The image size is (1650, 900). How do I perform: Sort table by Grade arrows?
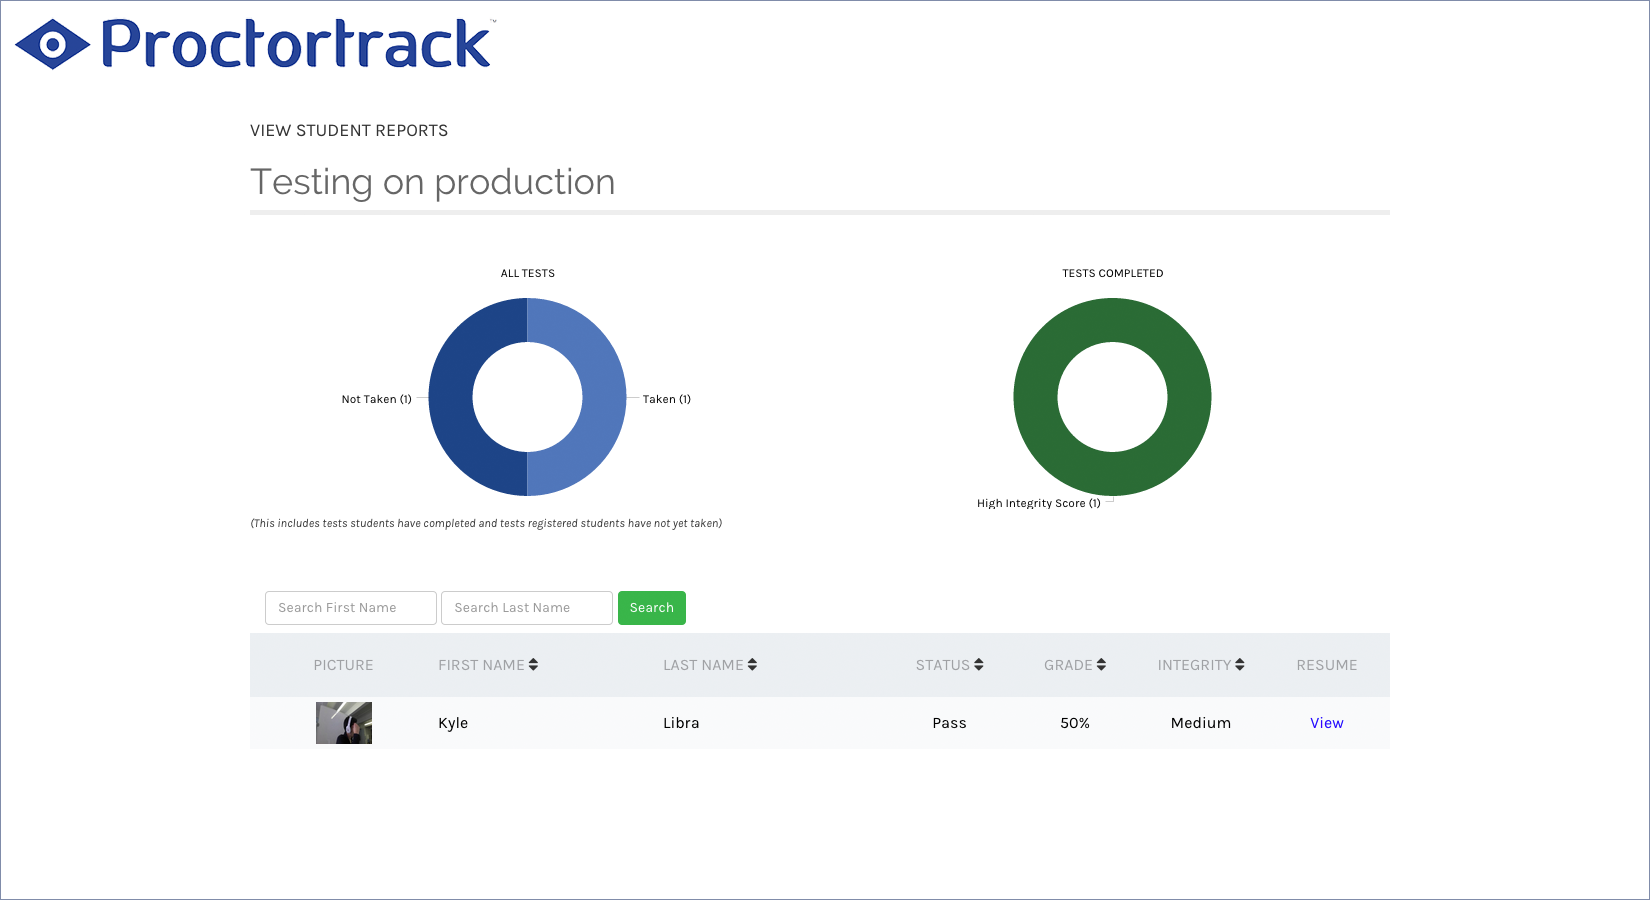(1101, 665)
